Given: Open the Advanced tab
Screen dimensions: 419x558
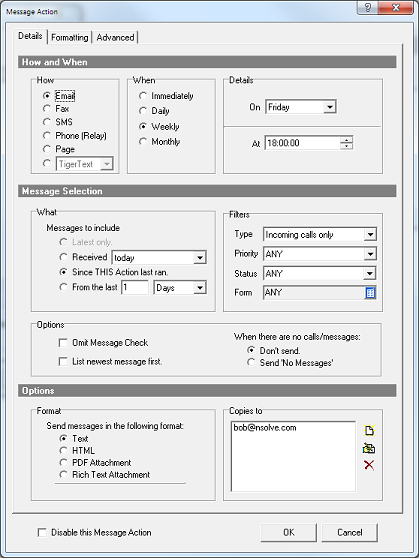Looking at the screenshot, I should click(x=115, y=37).
